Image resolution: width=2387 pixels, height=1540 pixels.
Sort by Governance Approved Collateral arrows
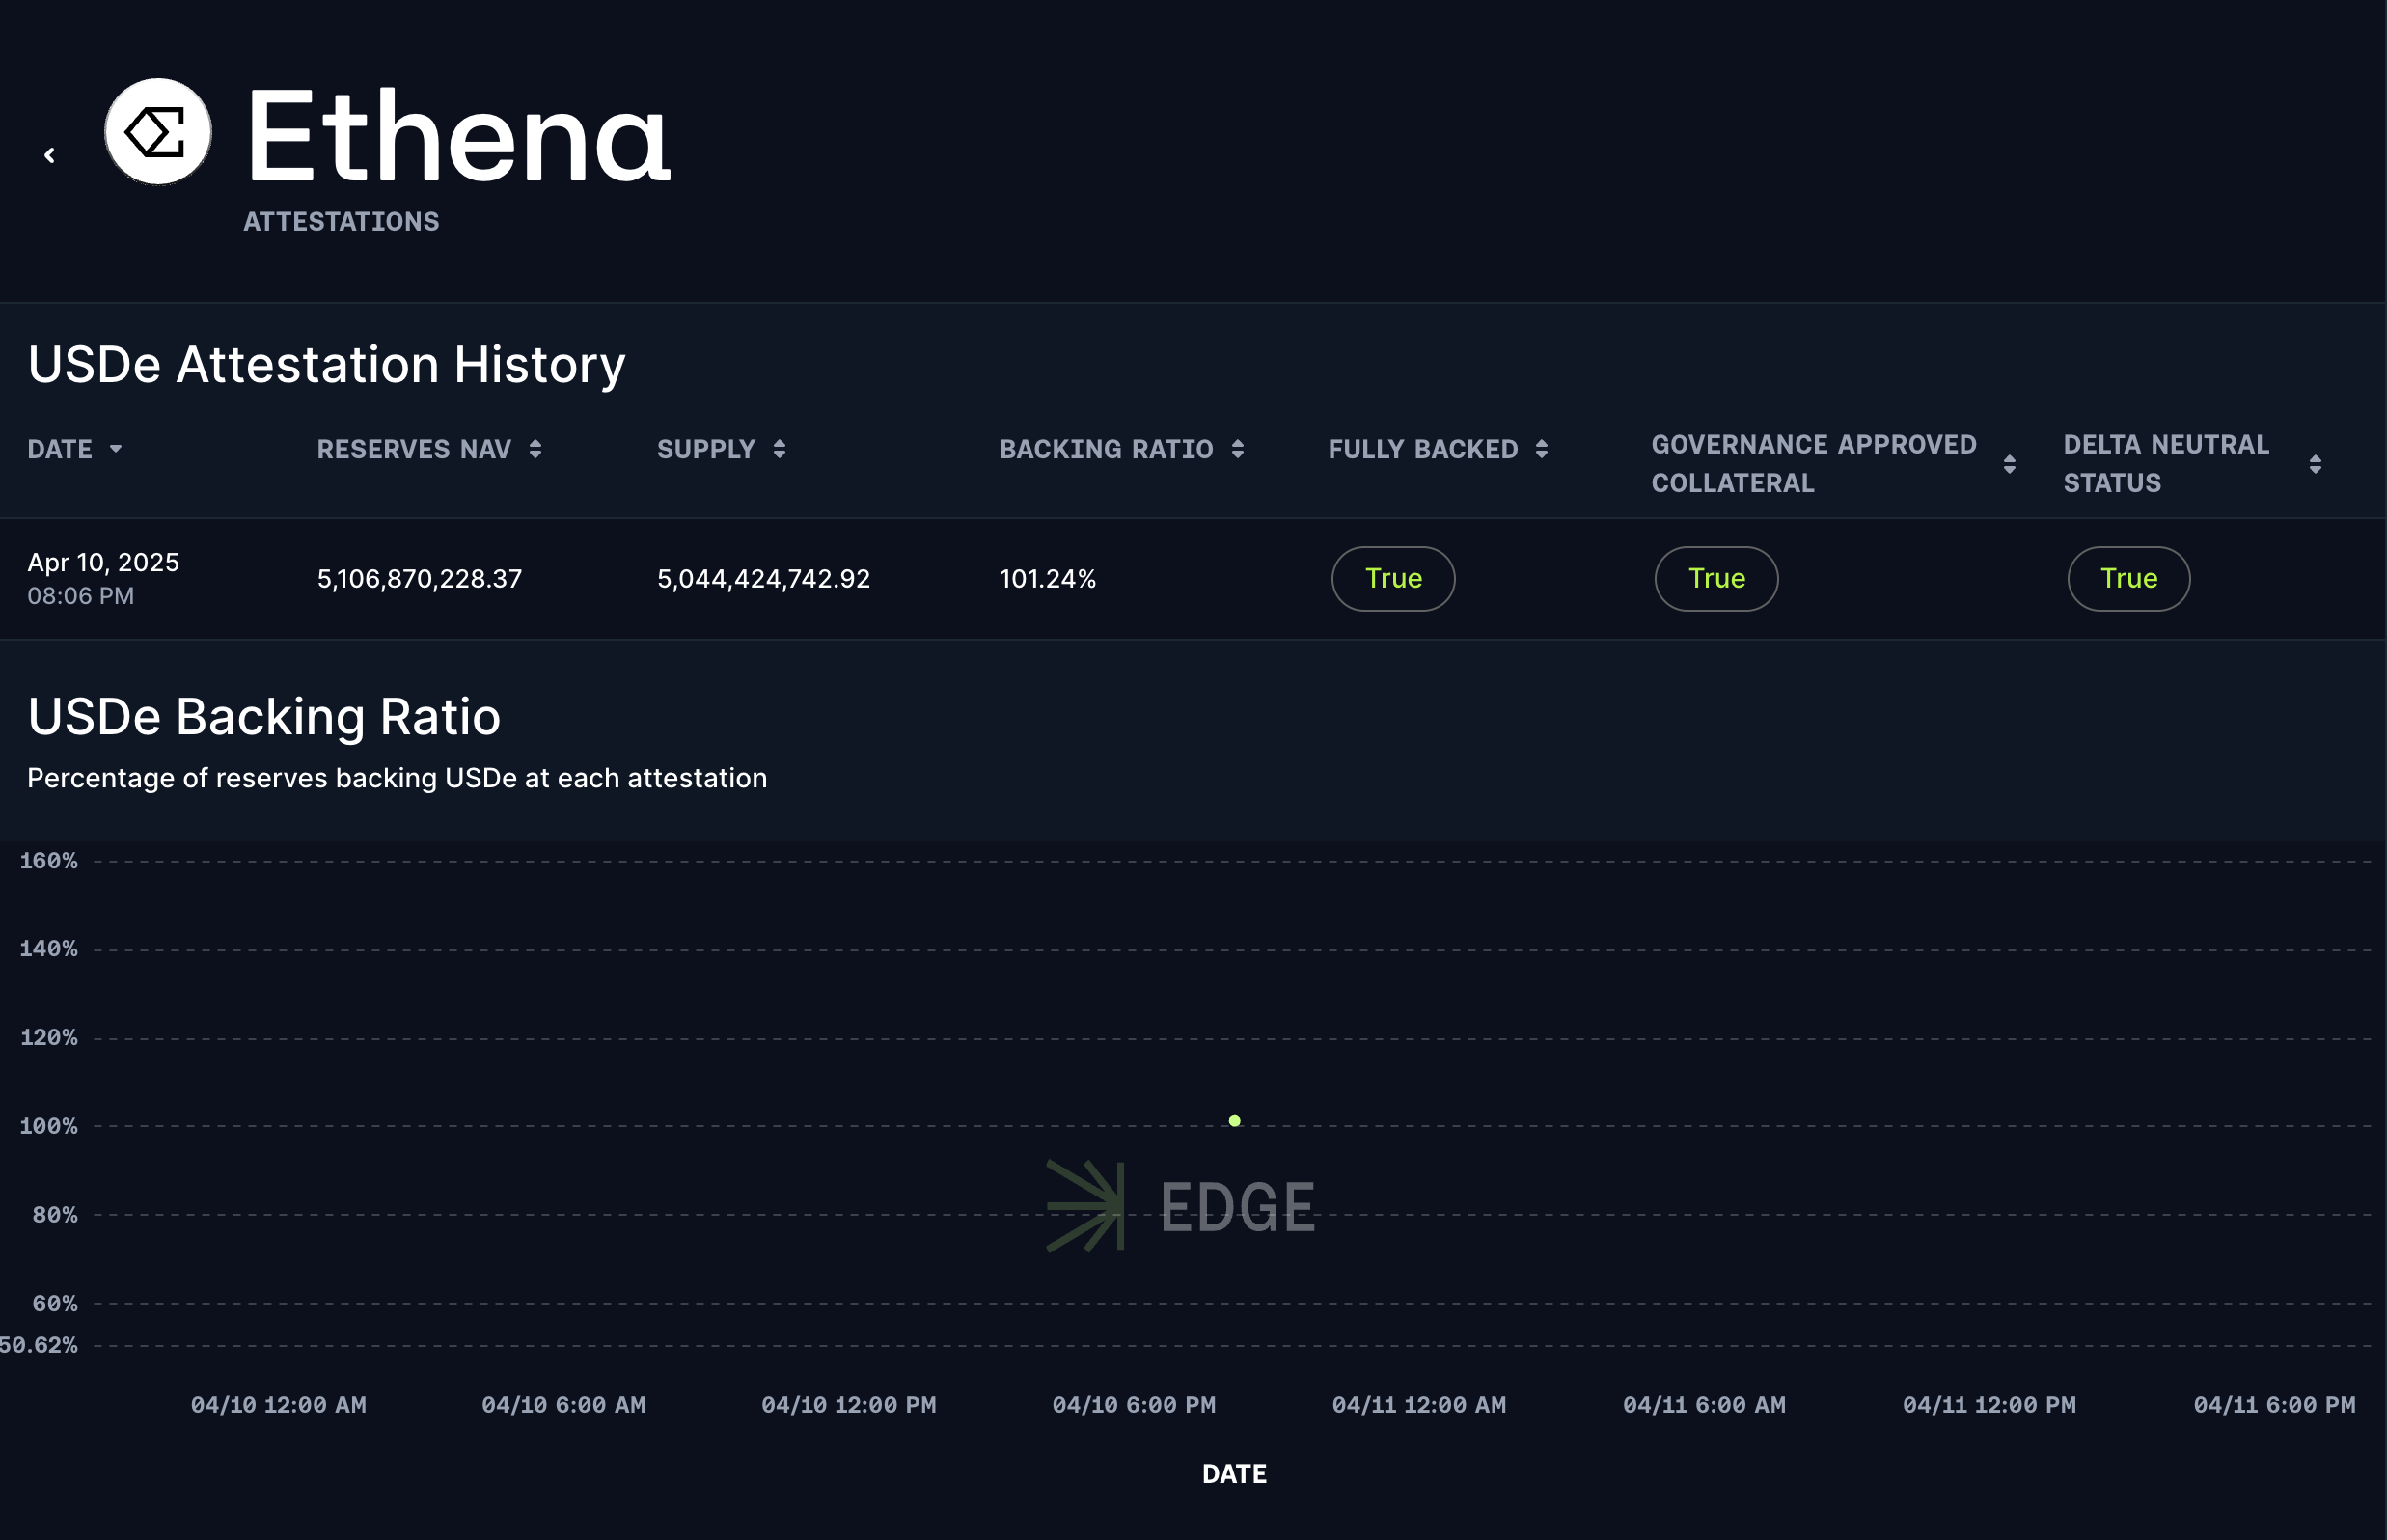pyautogui.click(x=2010, y=464)
